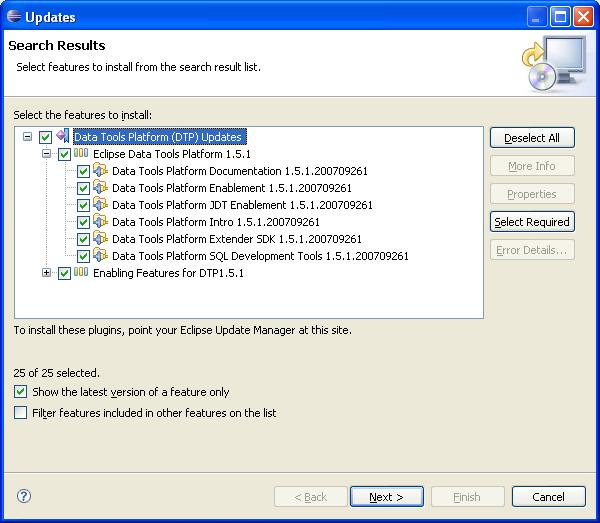Select Enabling Features for DTP1.5.1 row
Screen dimensions: 600x523
168,273
